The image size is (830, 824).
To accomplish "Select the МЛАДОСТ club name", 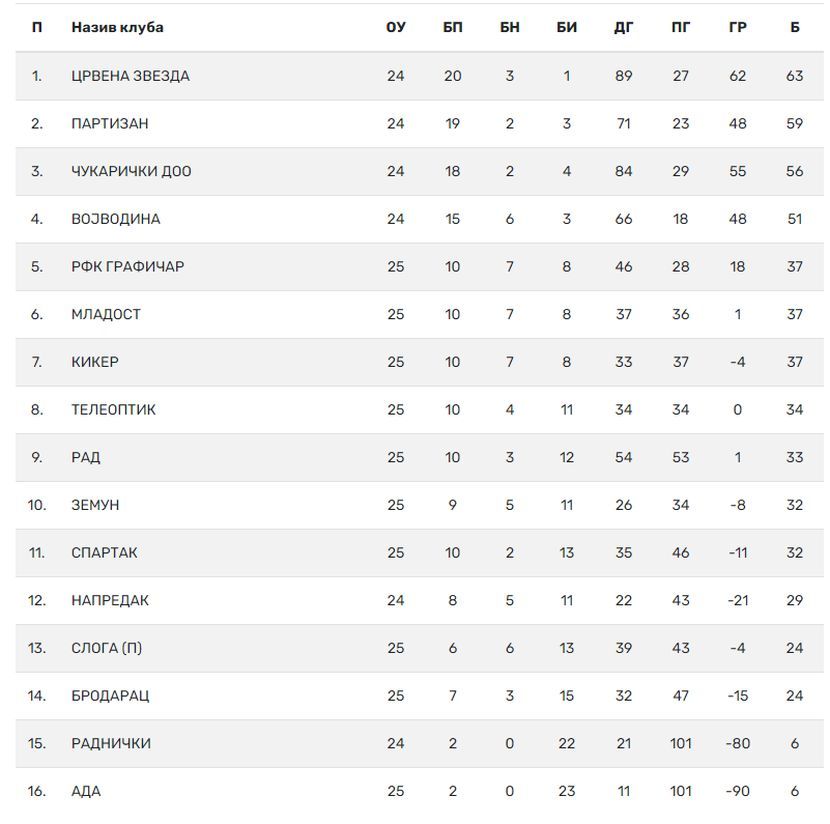I will pos(106,314).
